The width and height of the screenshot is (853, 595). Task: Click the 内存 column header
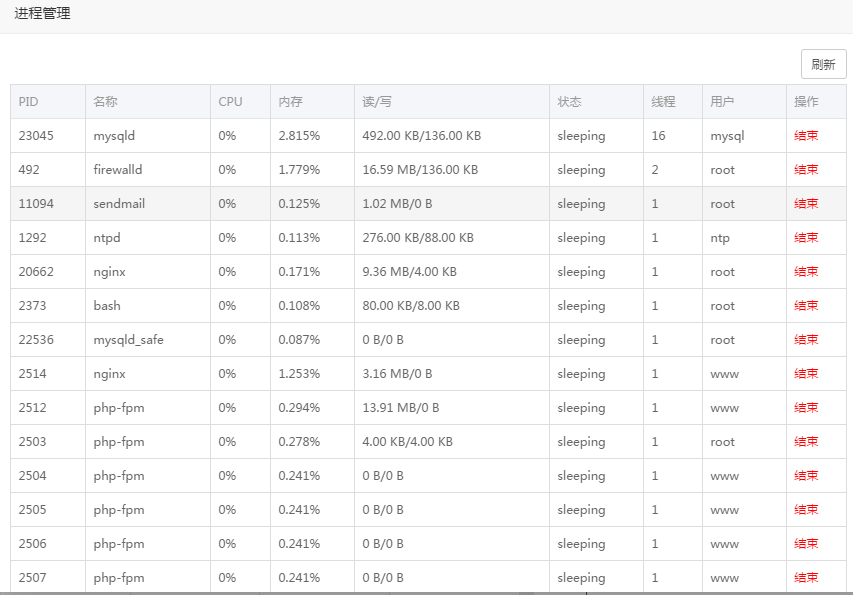click(x=290, y=102)
